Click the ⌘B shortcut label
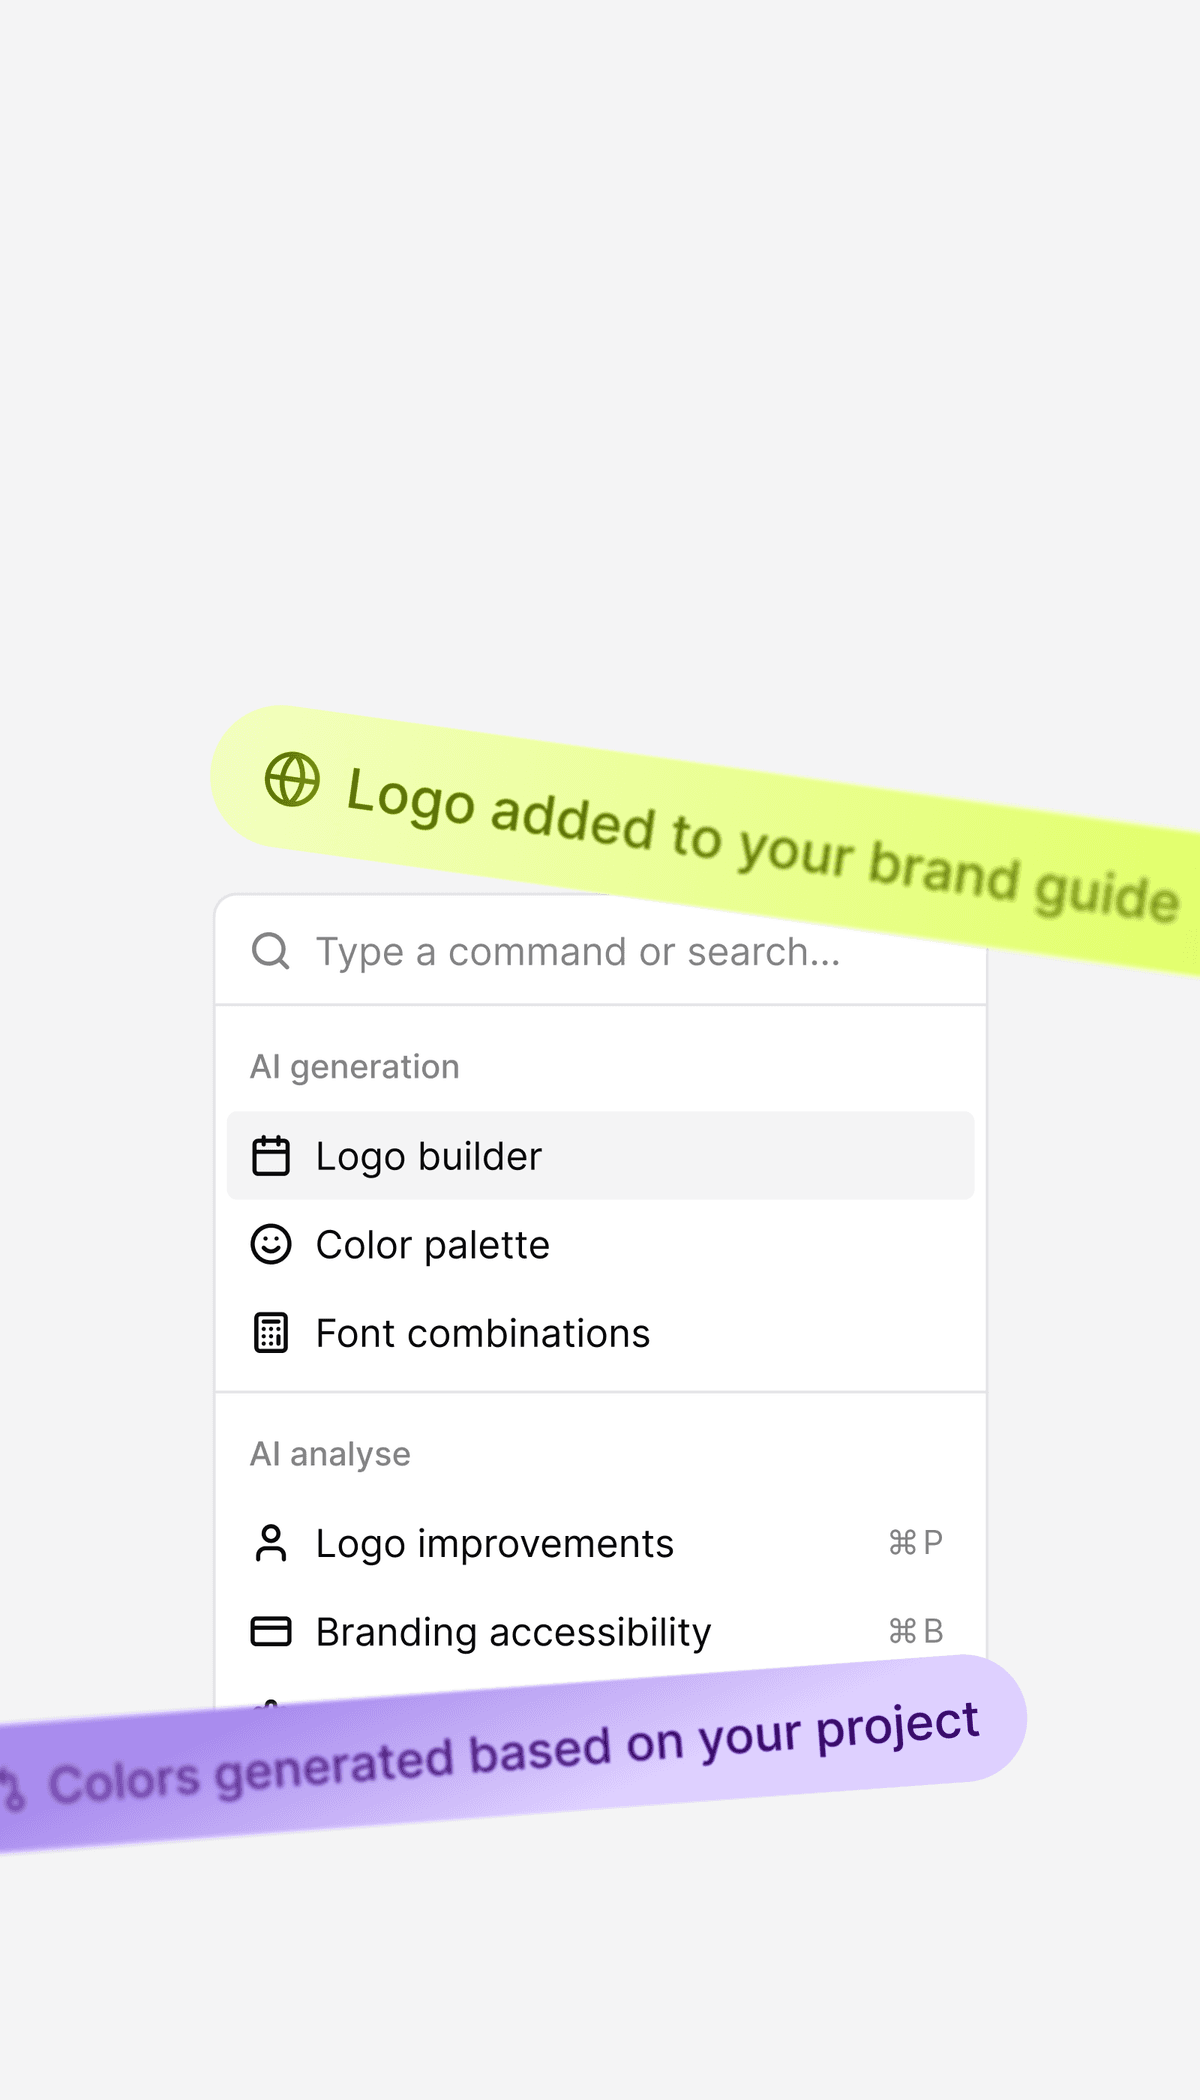Viewport: 1200px width, 2100px height. 916,1632
